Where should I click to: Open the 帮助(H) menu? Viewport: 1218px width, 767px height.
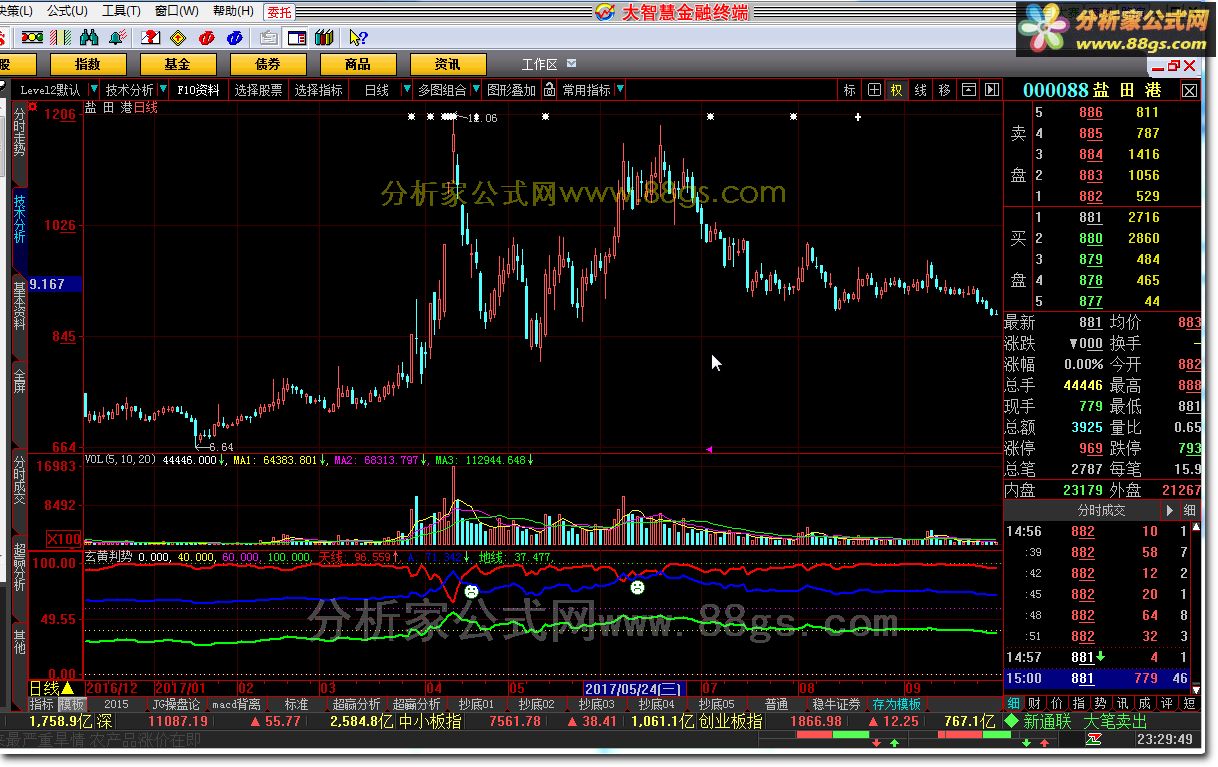233,11
